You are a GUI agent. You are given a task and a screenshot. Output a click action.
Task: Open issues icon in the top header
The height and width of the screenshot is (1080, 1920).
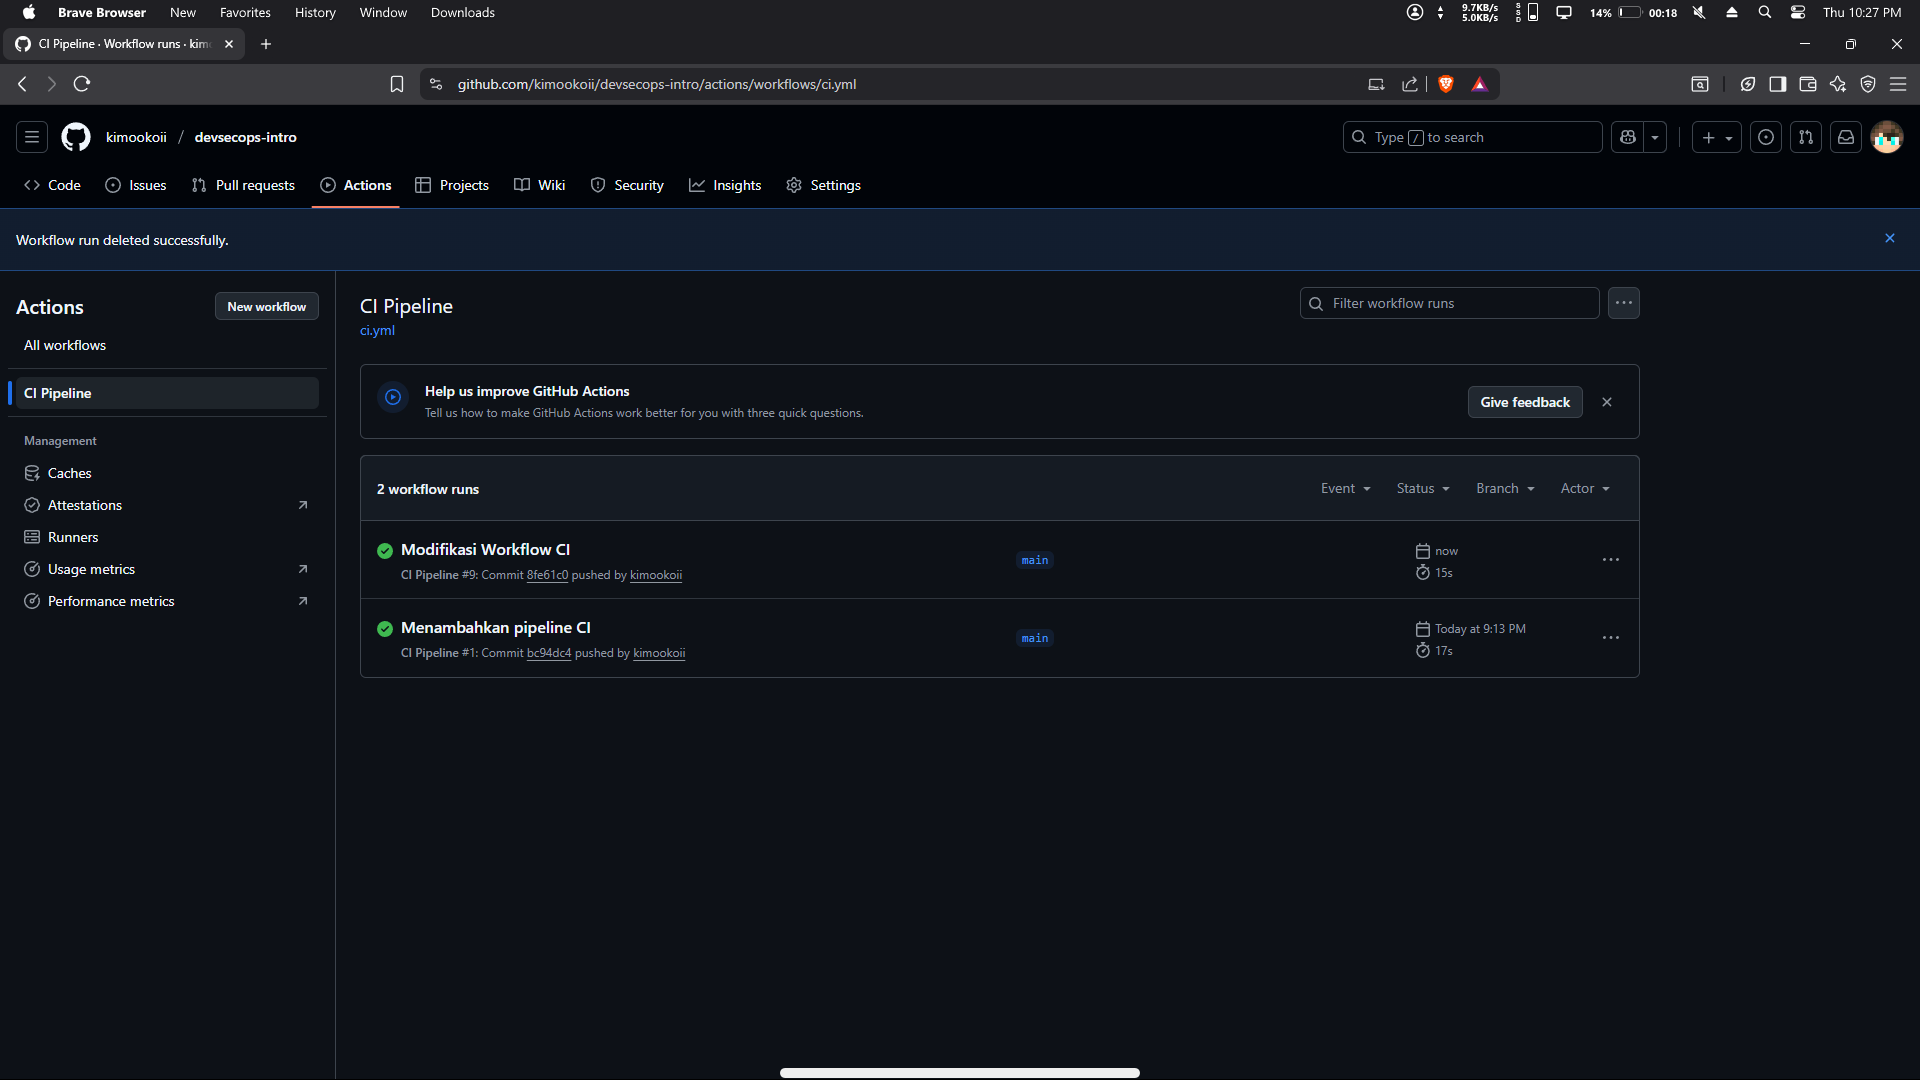(1766, 137)
